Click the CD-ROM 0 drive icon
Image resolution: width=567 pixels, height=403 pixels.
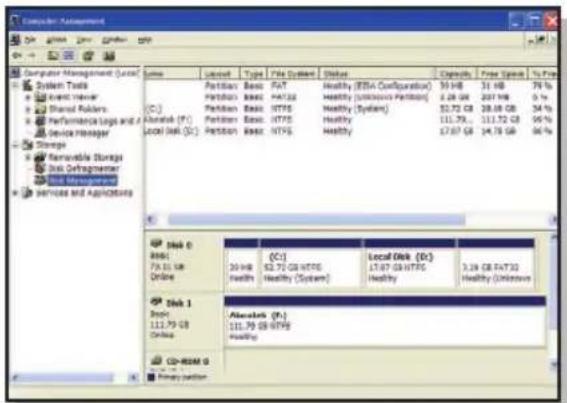(156, 360)
